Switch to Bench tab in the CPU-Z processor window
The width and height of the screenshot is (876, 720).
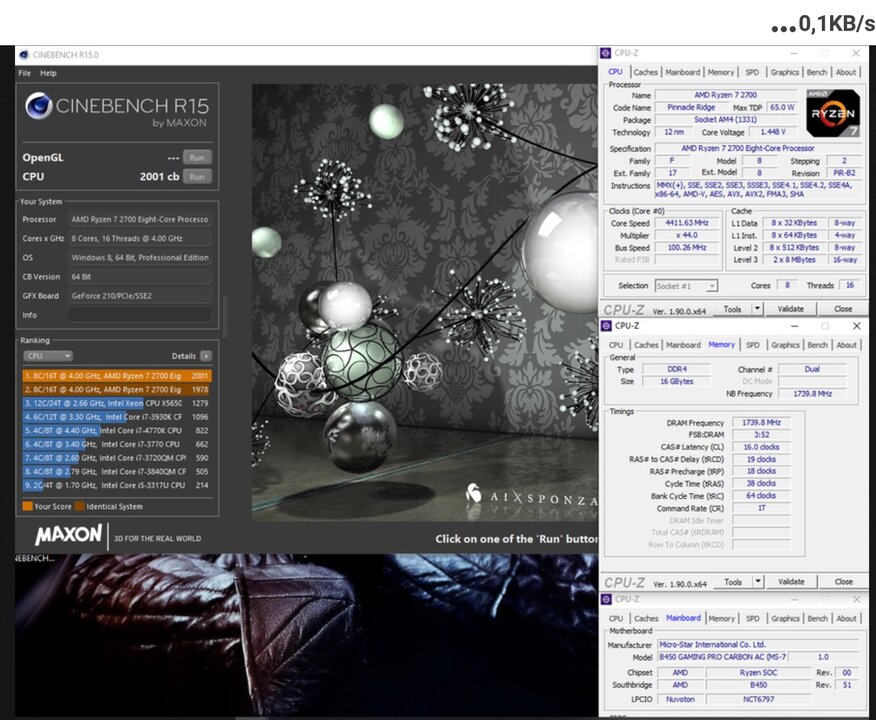817,72
